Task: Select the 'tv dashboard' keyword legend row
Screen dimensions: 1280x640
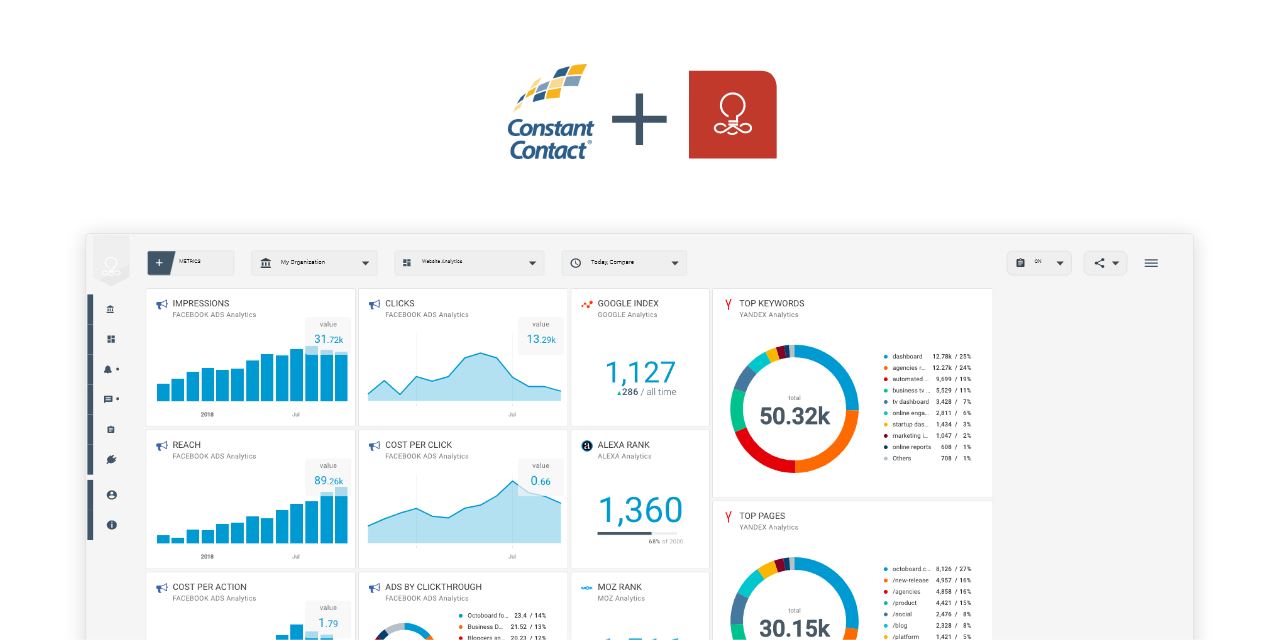Action: 927,401
